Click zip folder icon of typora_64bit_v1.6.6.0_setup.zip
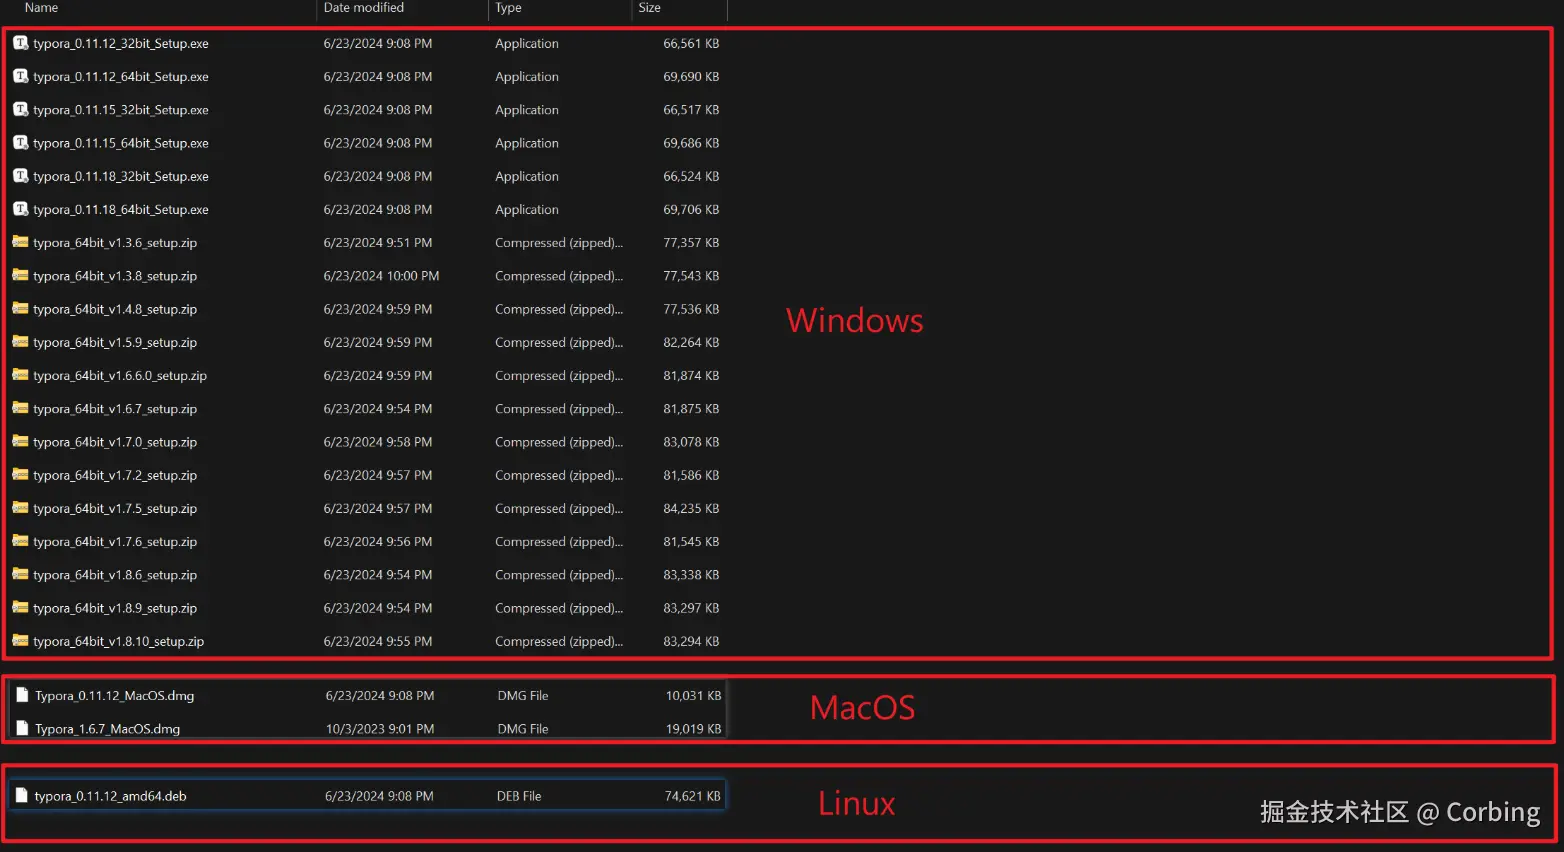This screenshot has width=1564, height=852. coord(20,375)
